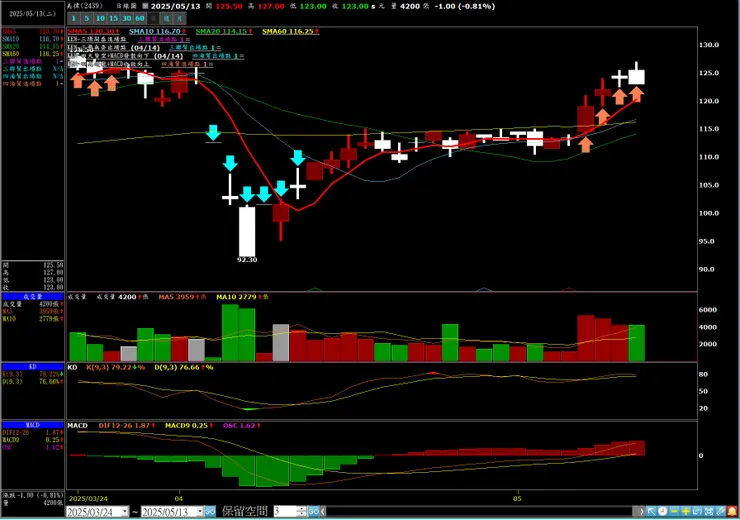Viewport: 740px width, 520px height.
Task: Click the reserved space number input field
Action: click(285, 512)
